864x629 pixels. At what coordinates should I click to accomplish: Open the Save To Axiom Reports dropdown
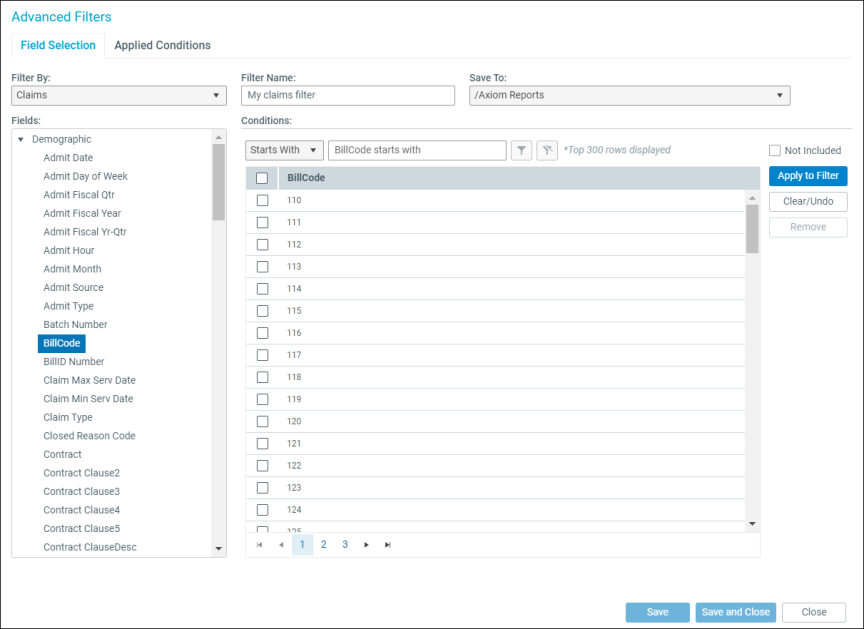[x=629, y=96]
